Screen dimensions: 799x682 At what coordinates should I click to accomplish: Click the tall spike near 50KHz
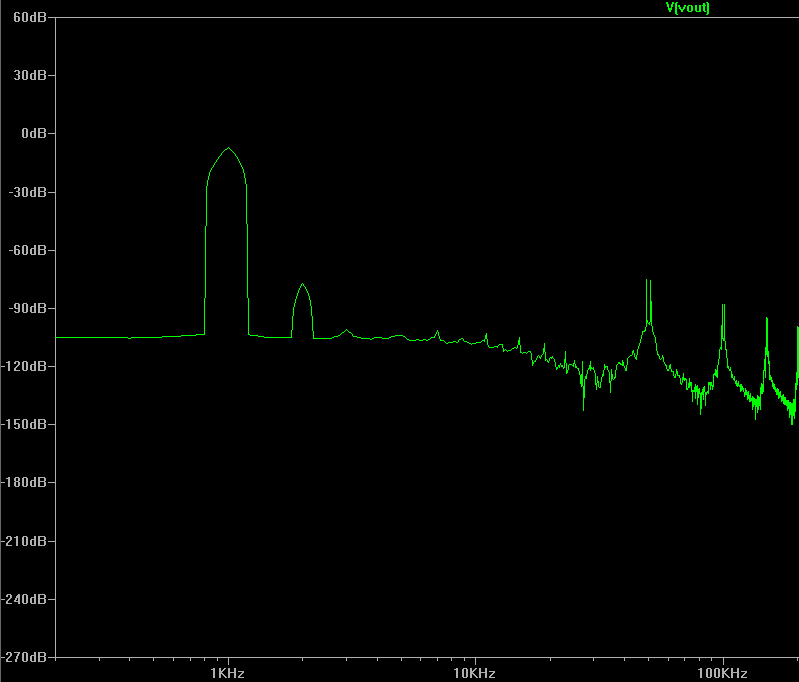click(x=649, y=282)
